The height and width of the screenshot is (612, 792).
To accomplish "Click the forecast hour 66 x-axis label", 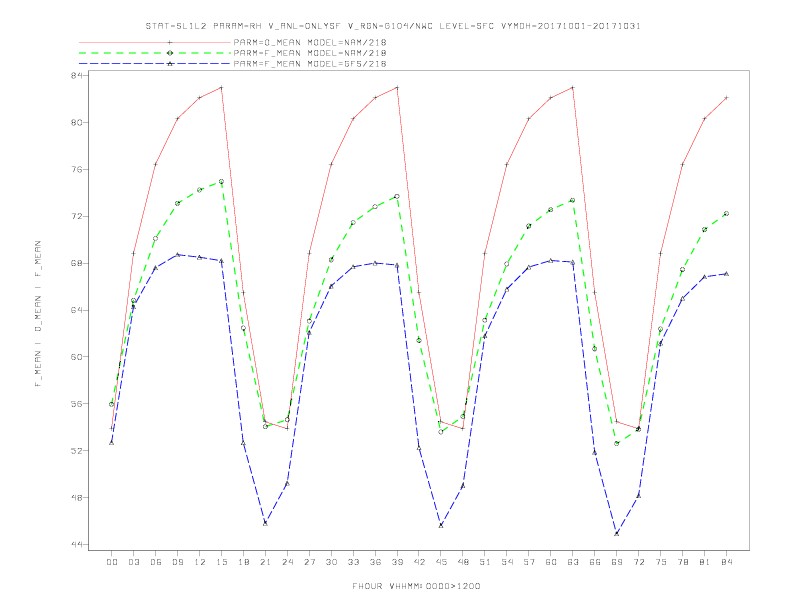I will (x=595, y=562).
